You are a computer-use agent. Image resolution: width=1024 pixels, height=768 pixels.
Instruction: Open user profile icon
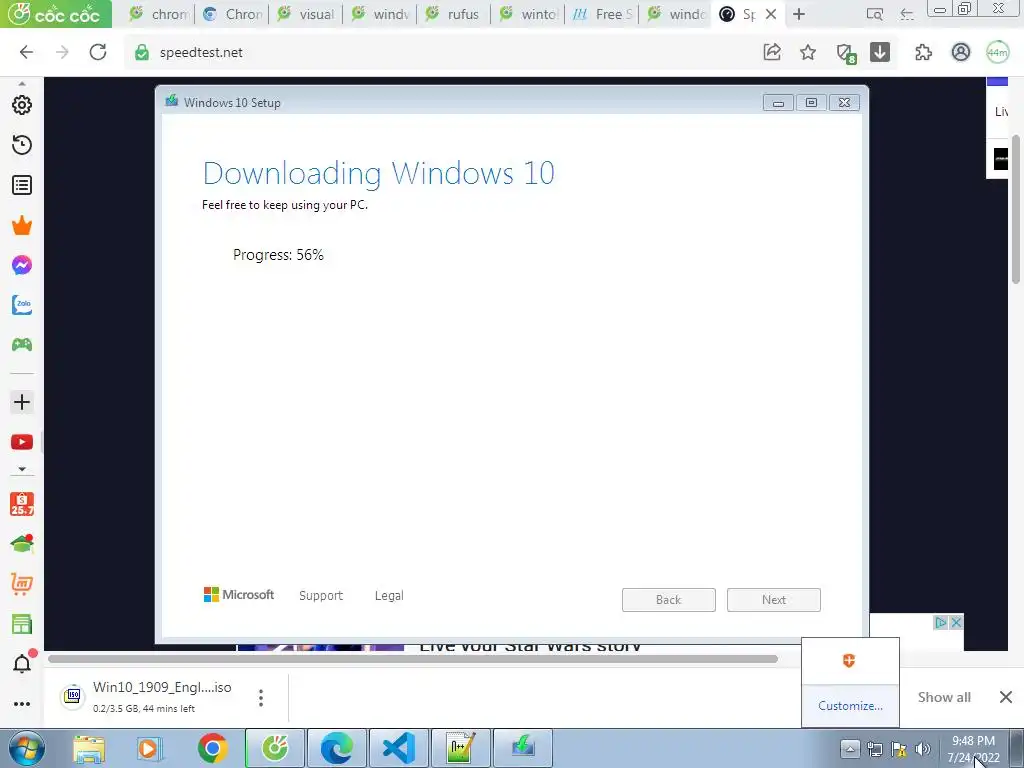pos(961,52)
